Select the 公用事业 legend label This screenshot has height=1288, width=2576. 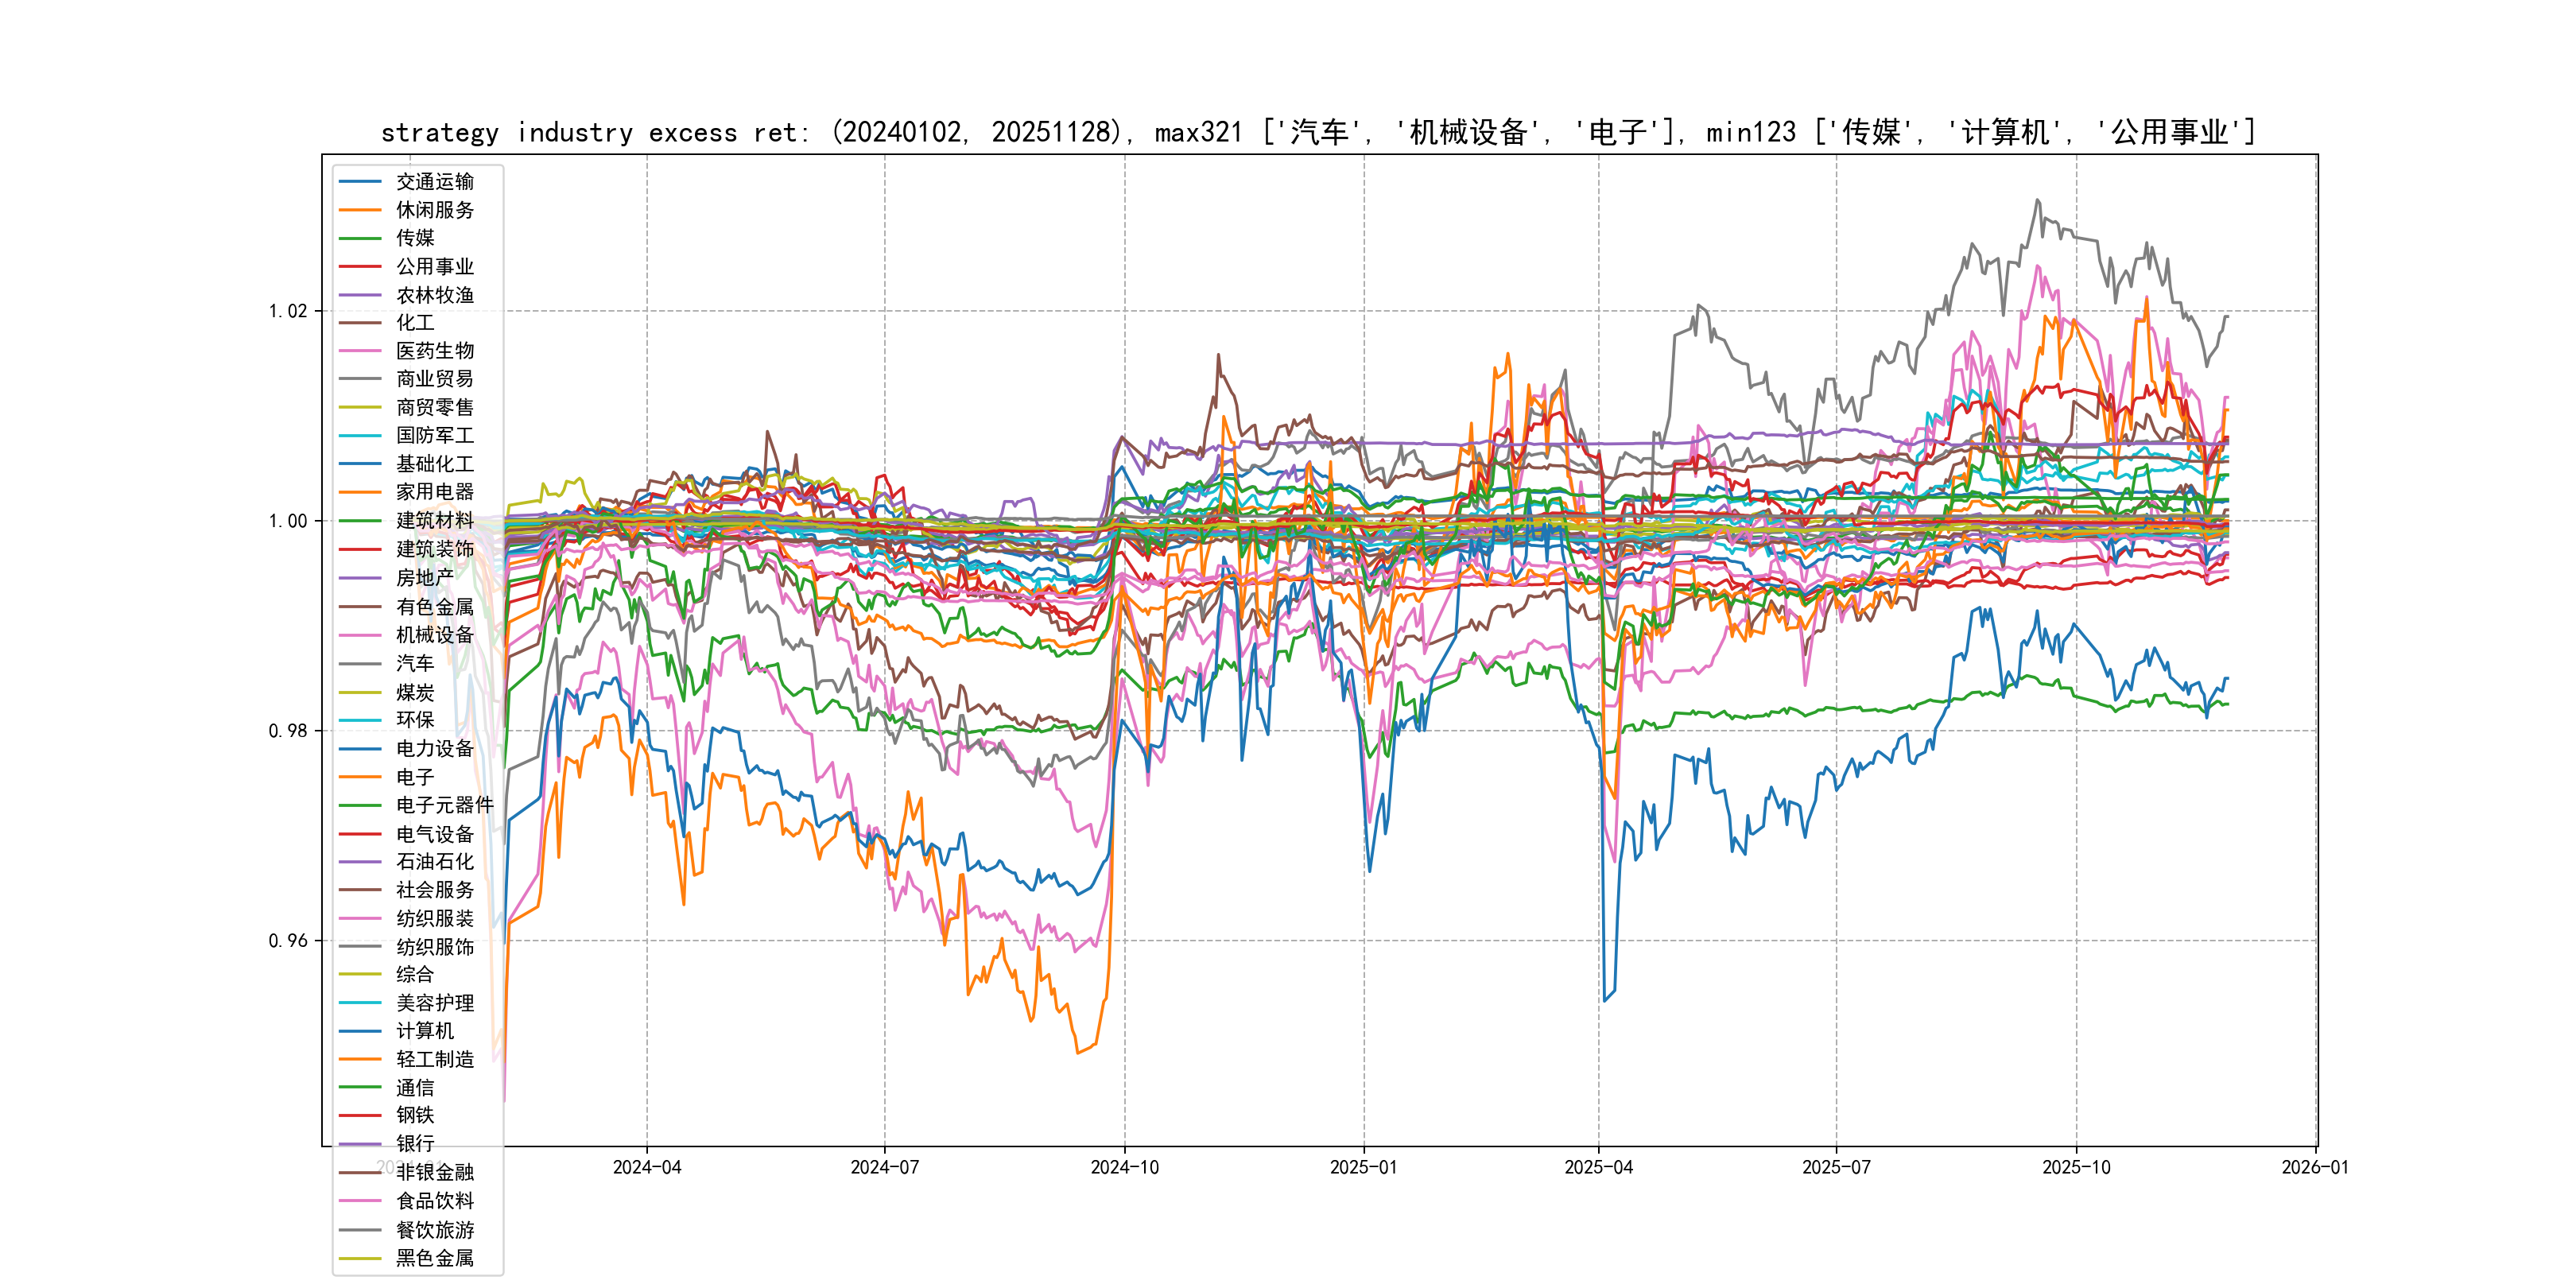(x=434, y=267)
